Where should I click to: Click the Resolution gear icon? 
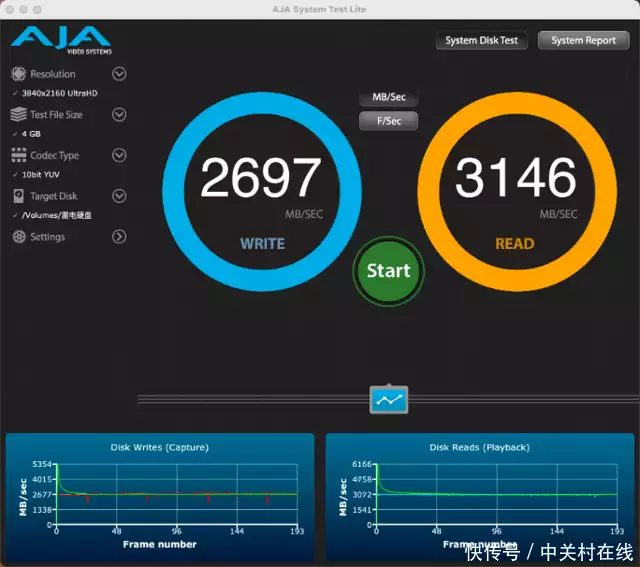coord(18,74)
